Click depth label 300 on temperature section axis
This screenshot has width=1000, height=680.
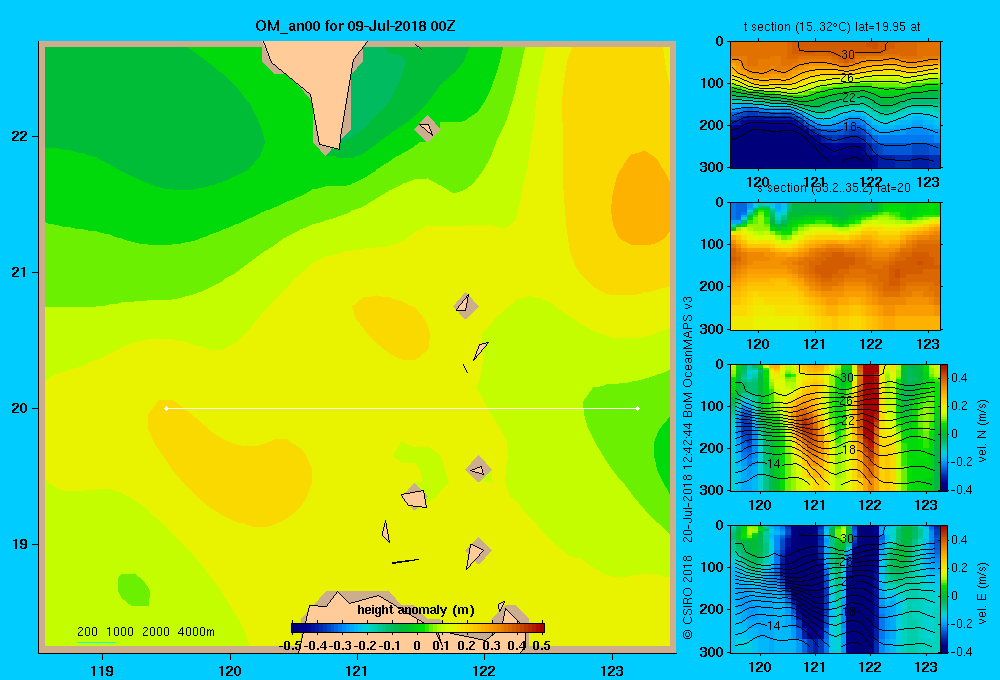712,167
